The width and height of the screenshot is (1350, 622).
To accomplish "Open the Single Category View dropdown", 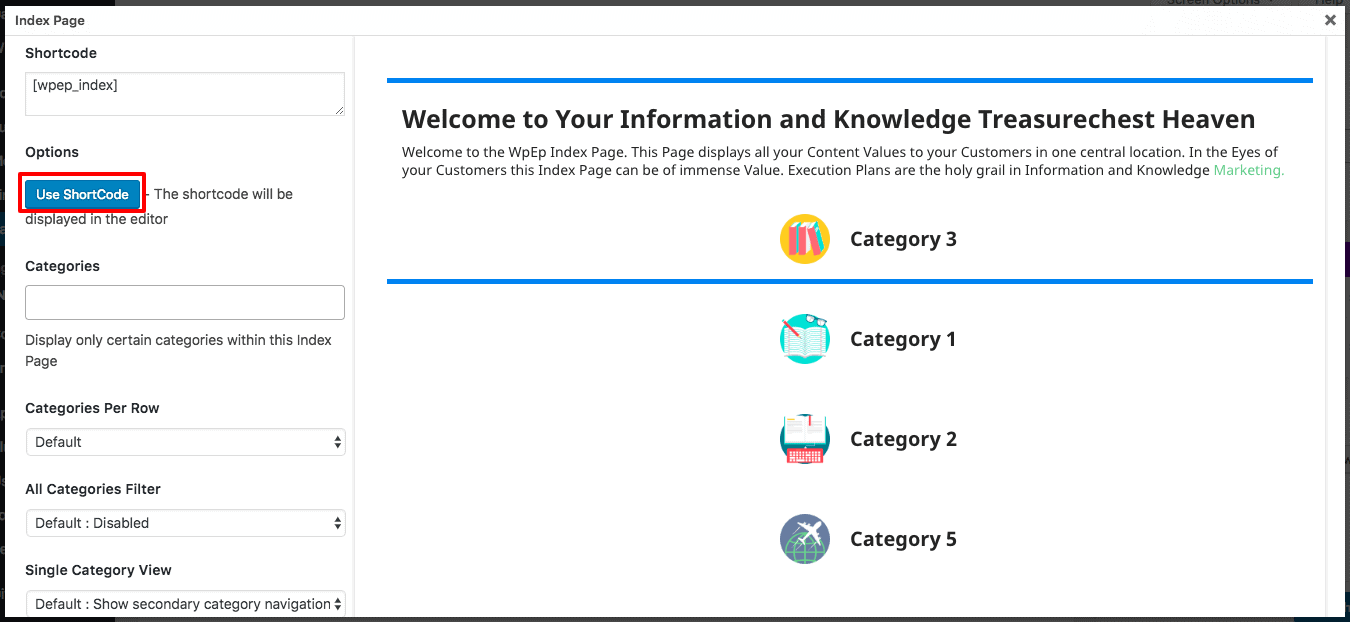I will [x=185, y=604].
